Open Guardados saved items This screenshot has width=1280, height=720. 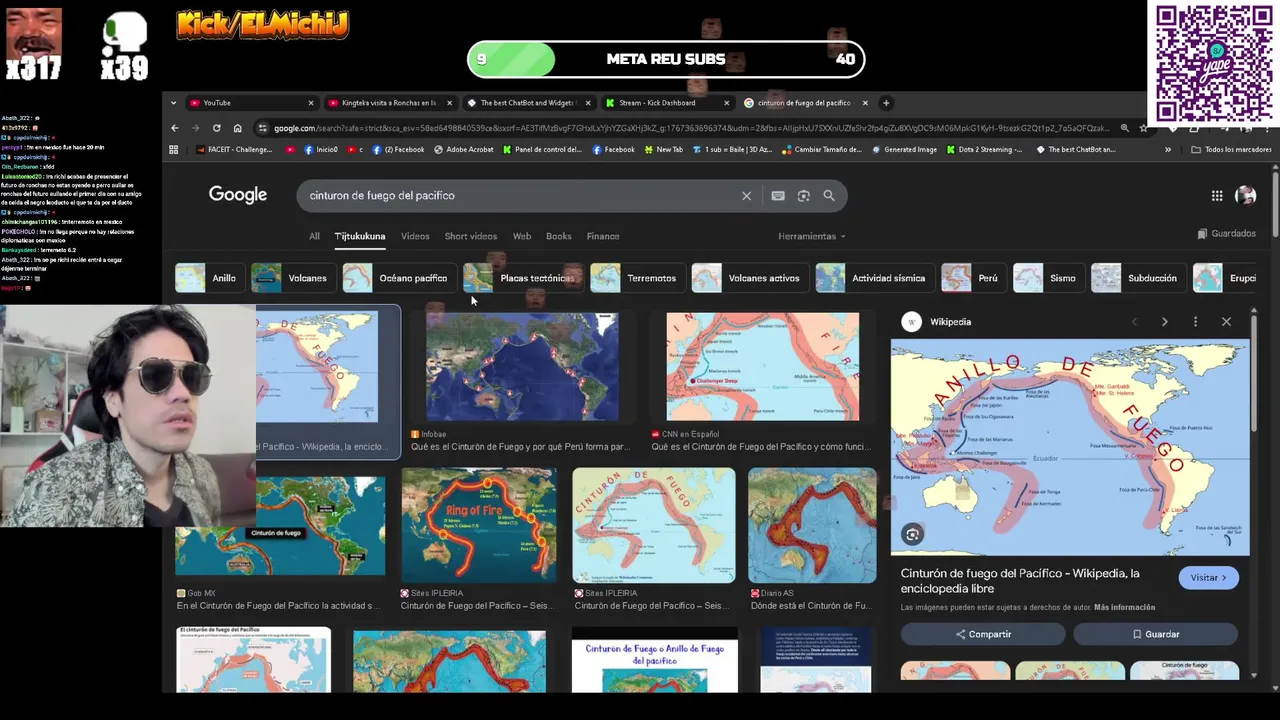(1226, 234)
